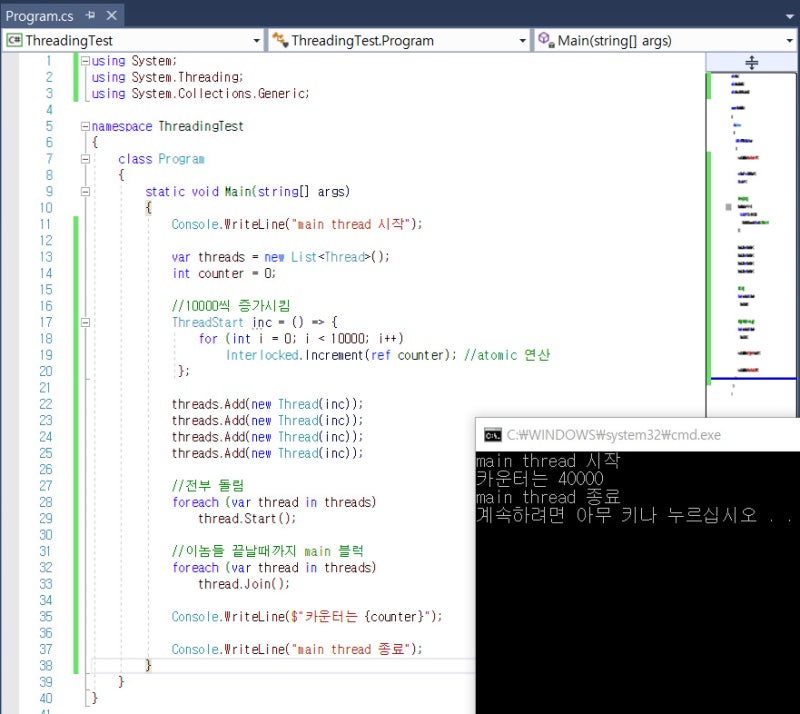Screen dimensions: 800x714
Task: Open the document tab overflow arrow
Action: pyautogui.click(x=790, y=17)
